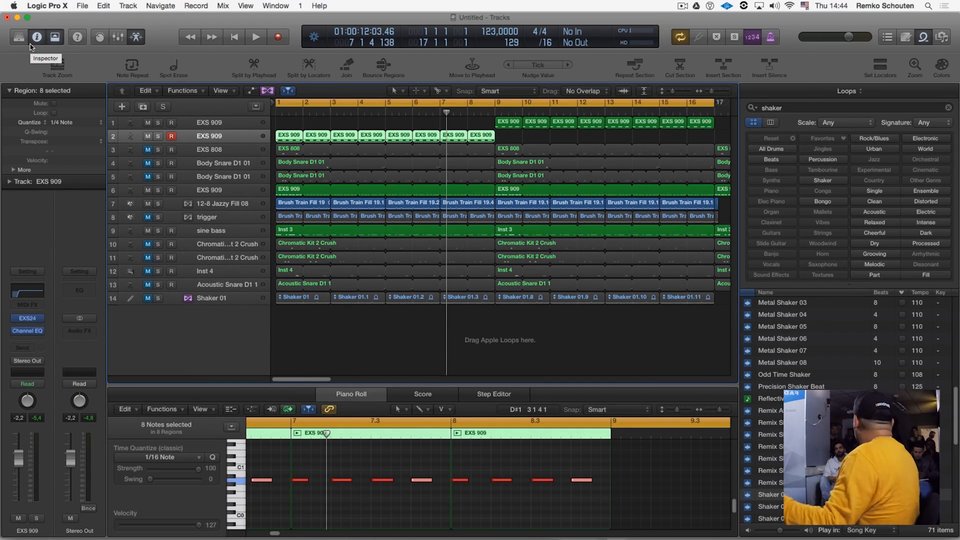Solo the Inst 4 track

[158, 271]
